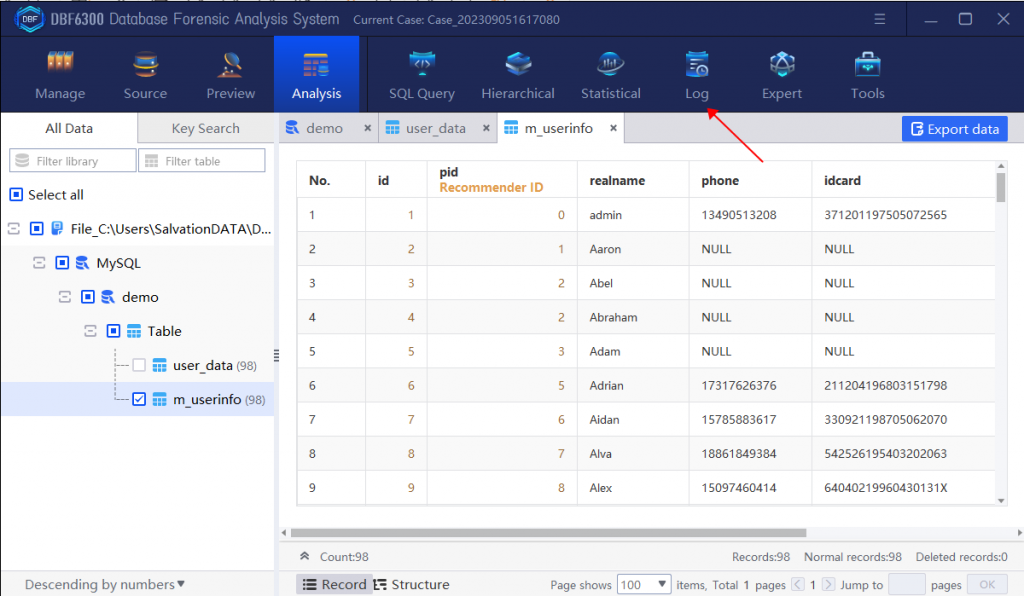Collapse the MySQL tree node

click(x=39, y=262)
